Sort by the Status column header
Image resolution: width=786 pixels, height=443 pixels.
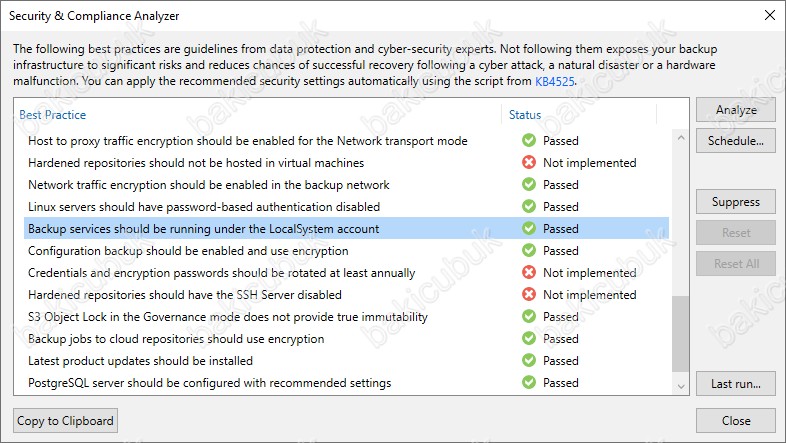(x=525, y=115)
